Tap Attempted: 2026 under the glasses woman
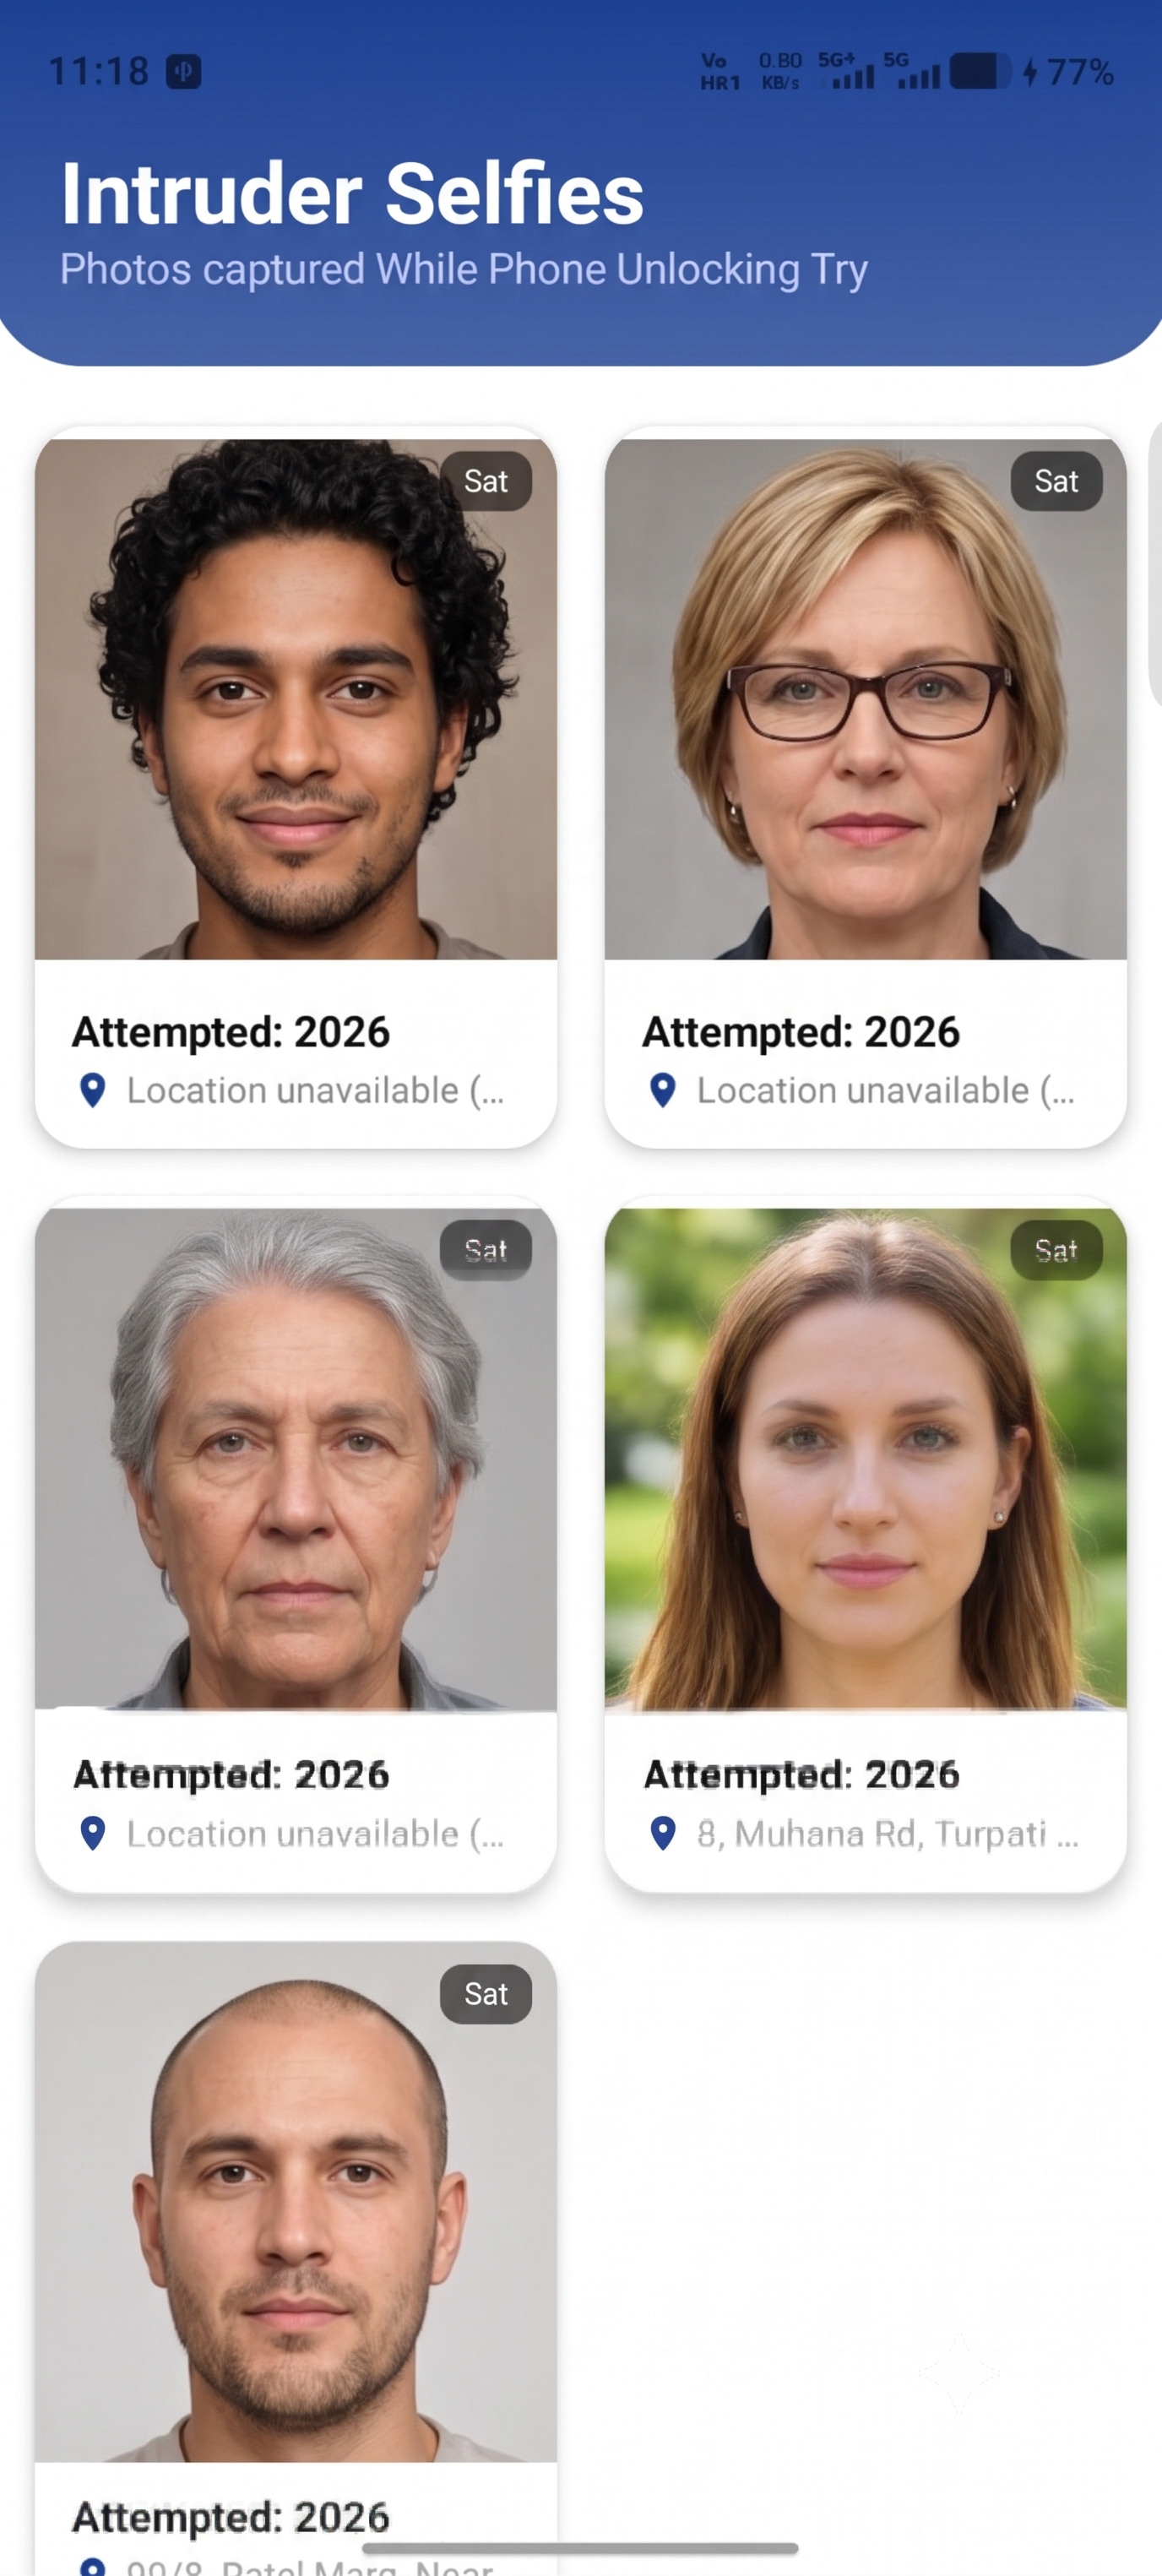 [801, 1032]
